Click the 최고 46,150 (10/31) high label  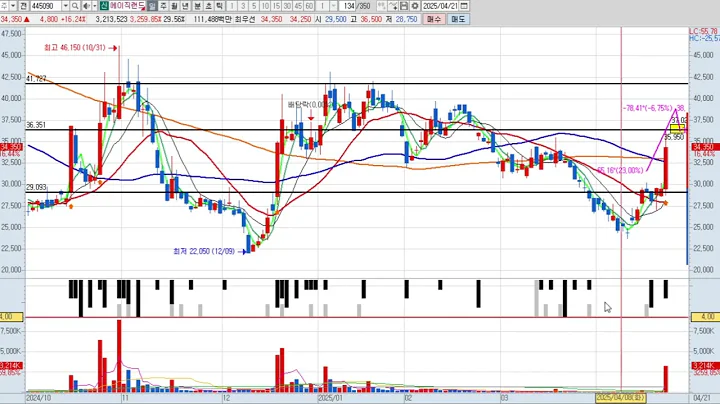75,48
